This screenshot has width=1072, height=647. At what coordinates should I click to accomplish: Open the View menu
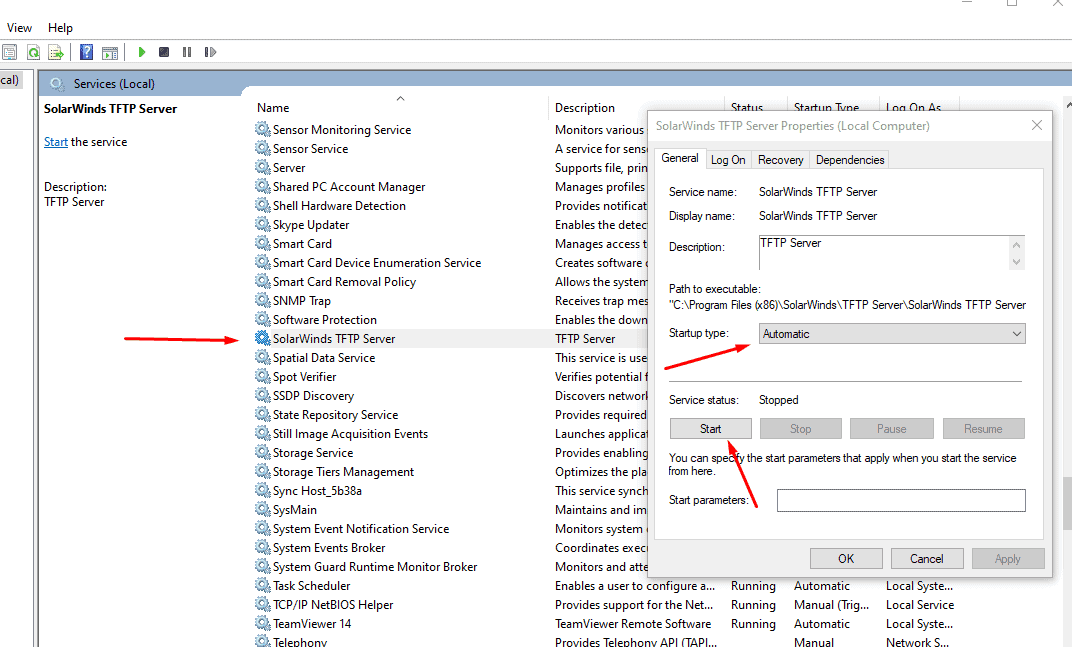pyautogui.click(x=19, y=27)
